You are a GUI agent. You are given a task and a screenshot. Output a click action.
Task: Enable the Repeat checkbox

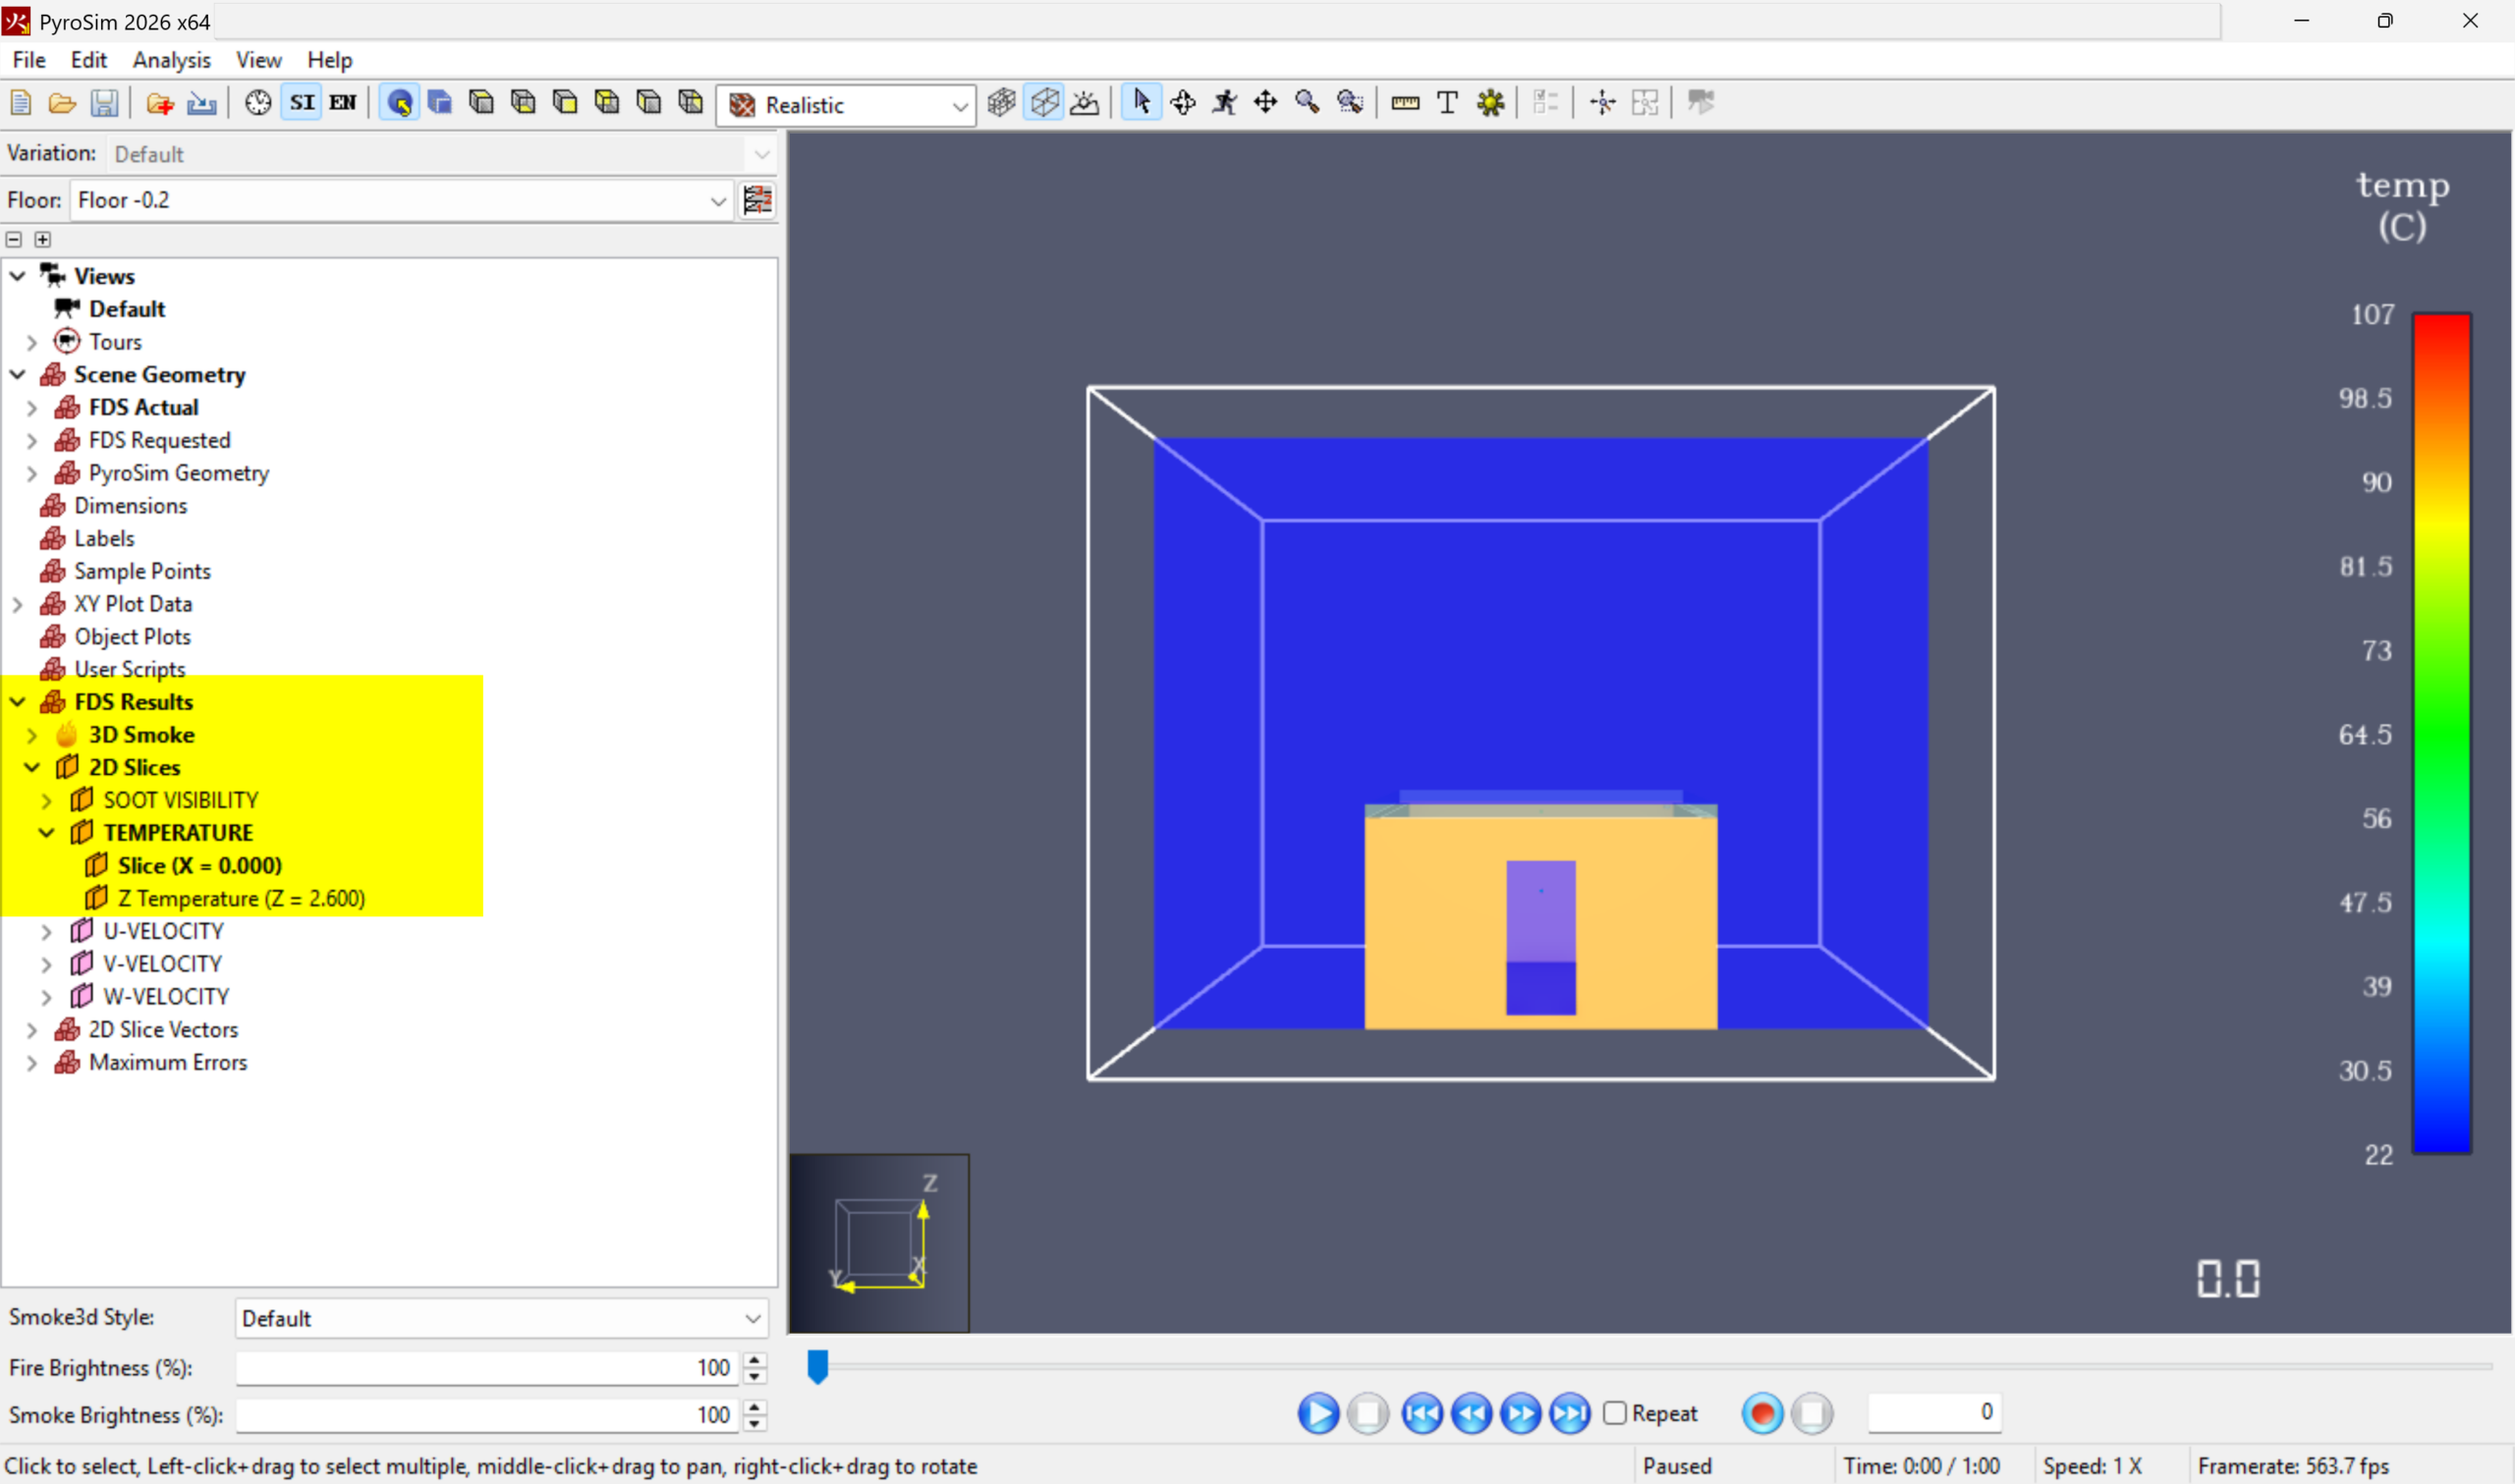[1614, 1413]
